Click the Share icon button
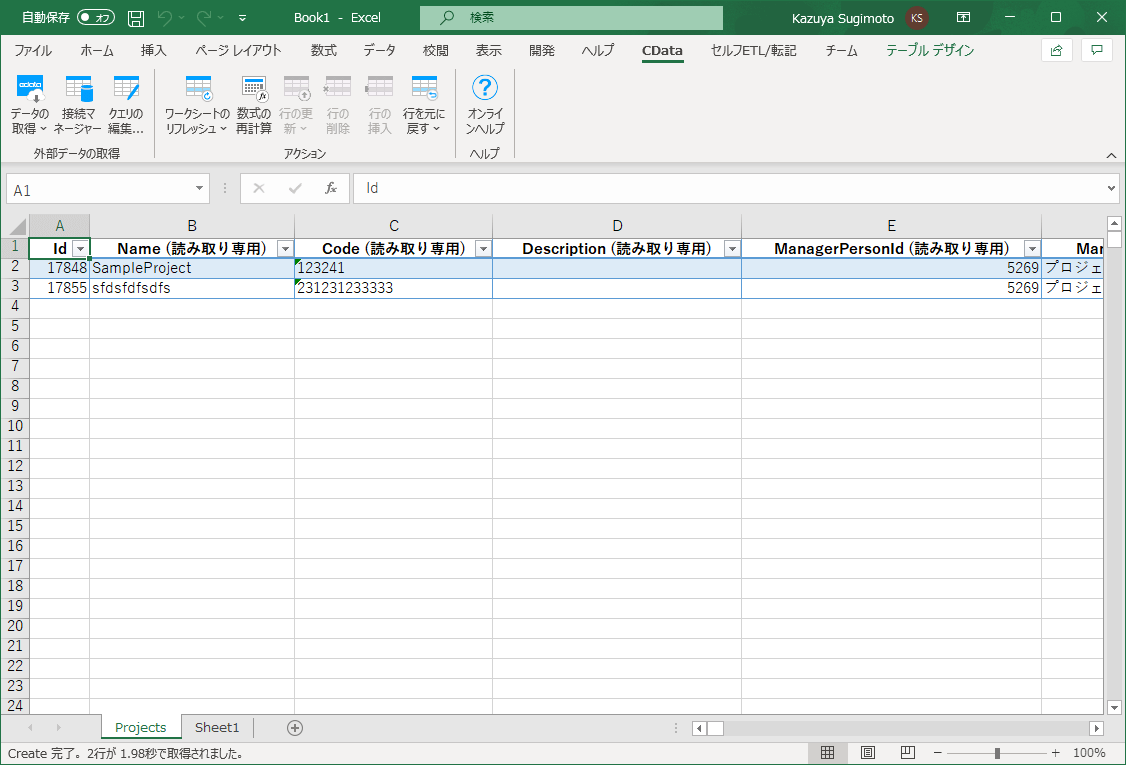The height and width of the screenshot is (765, 1126). pyautogui.click(x=1056, y=50)
